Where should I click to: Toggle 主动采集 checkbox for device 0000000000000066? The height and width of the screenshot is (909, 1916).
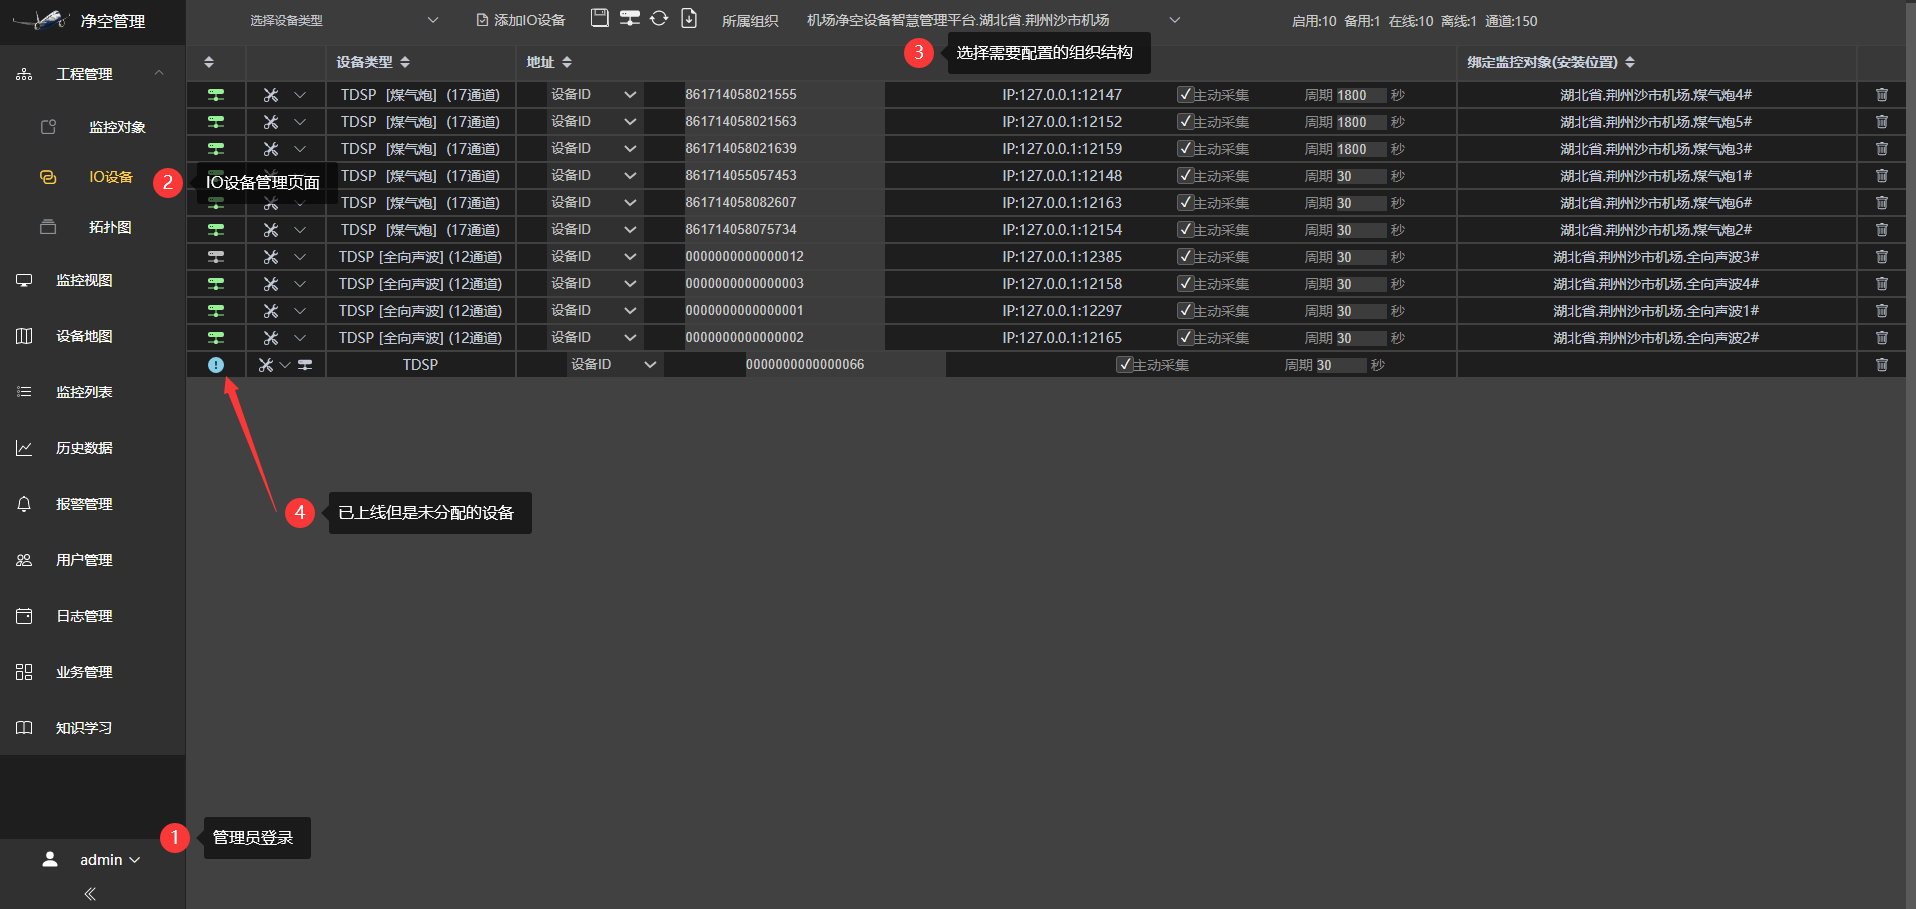click(x=1124, y=364)
